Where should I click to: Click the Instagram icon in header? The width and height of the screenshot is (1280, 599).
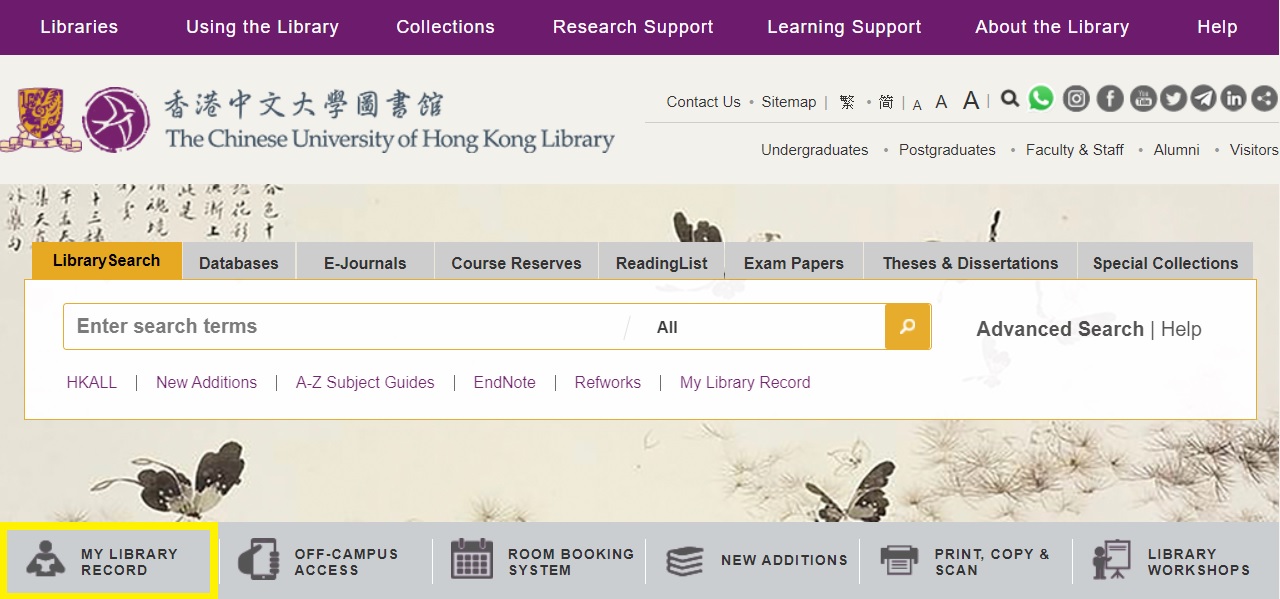(1076, 98)
